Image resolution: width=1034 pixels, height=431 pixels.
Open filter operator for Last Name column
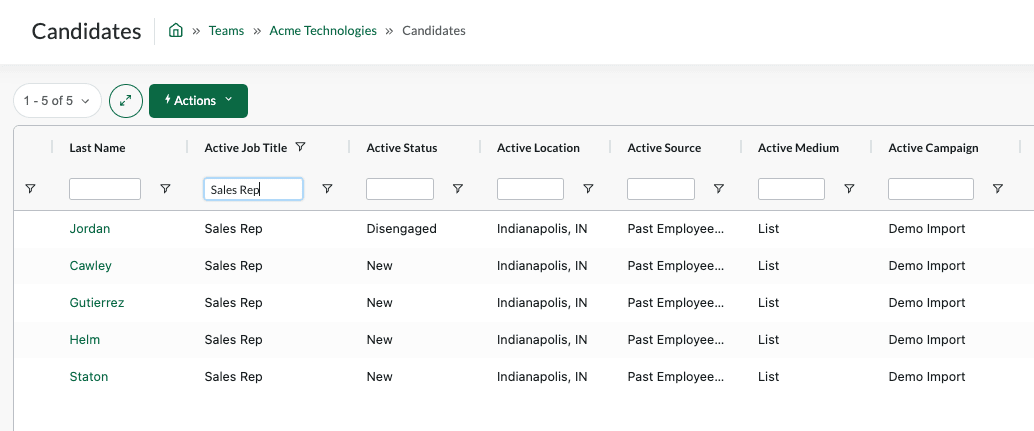[166, 189]
